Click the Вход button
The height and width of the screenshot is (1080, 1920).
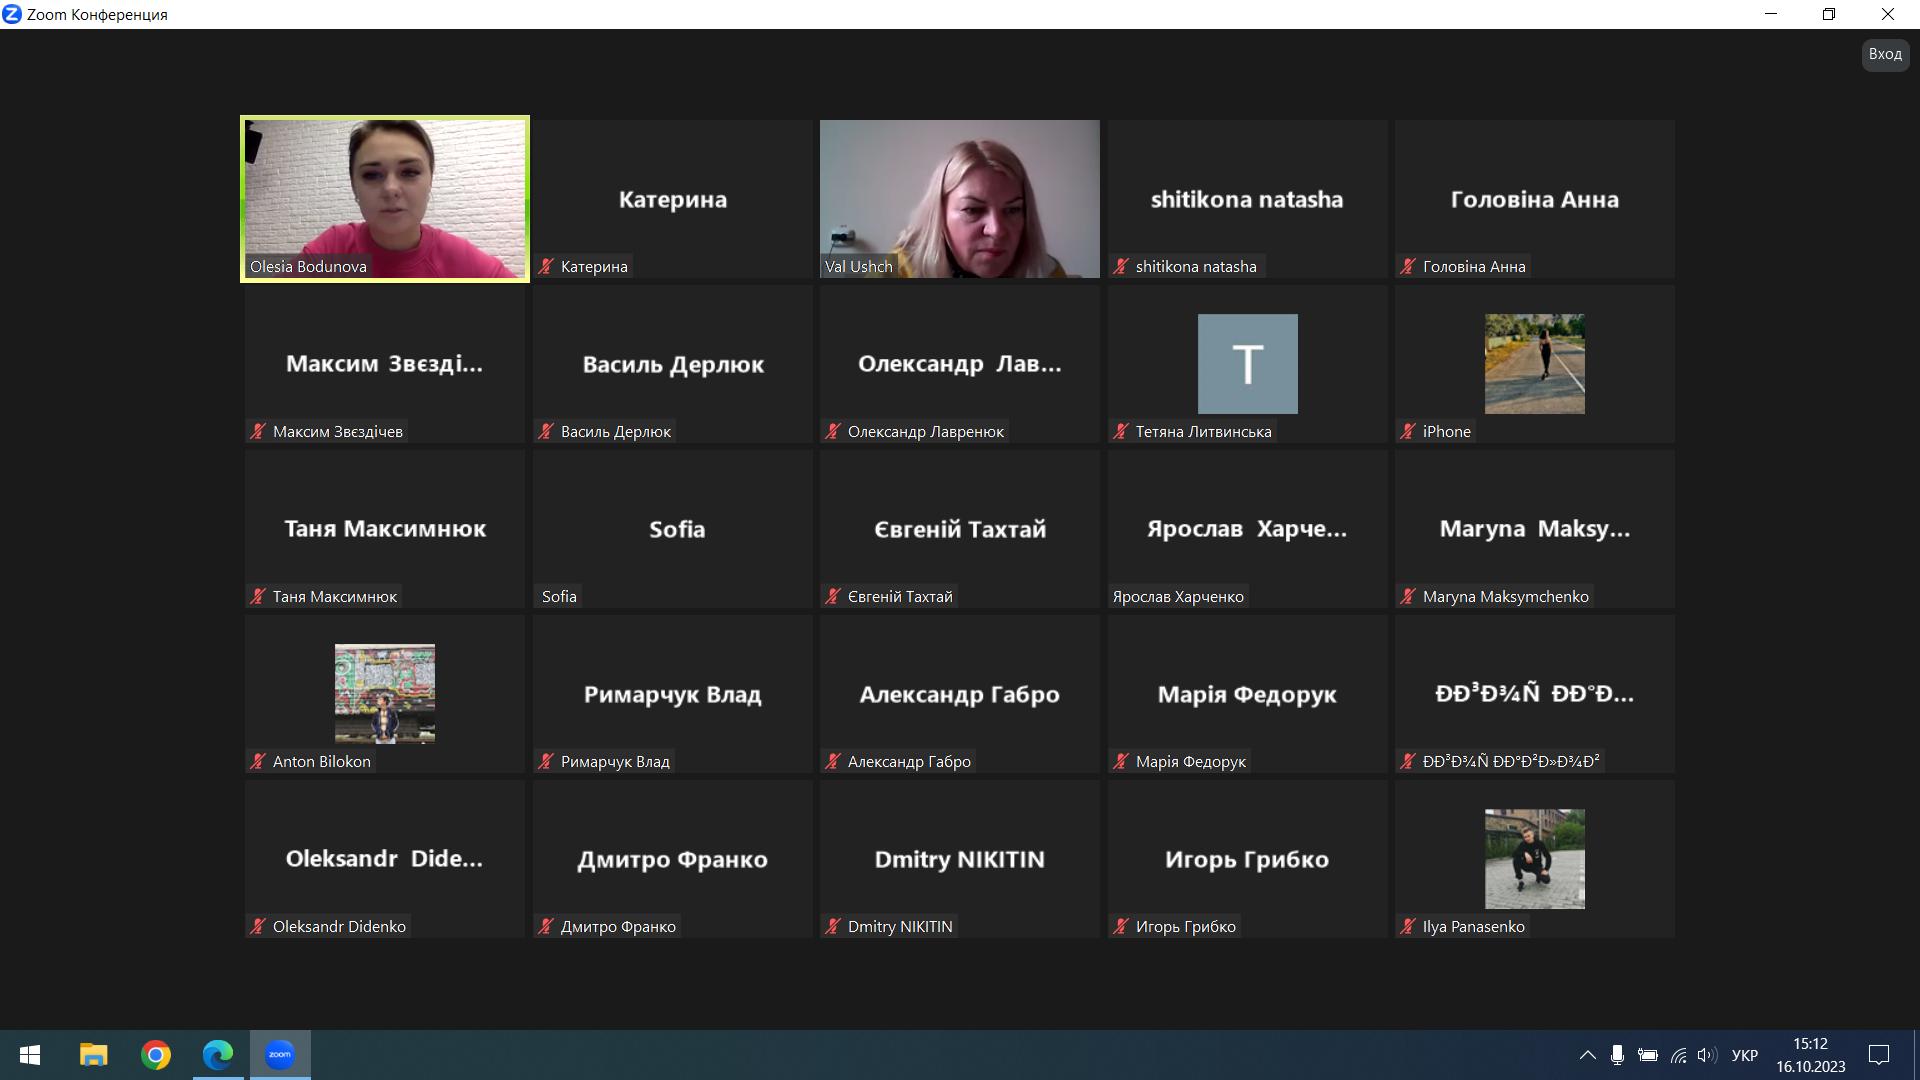point(1885,54)
